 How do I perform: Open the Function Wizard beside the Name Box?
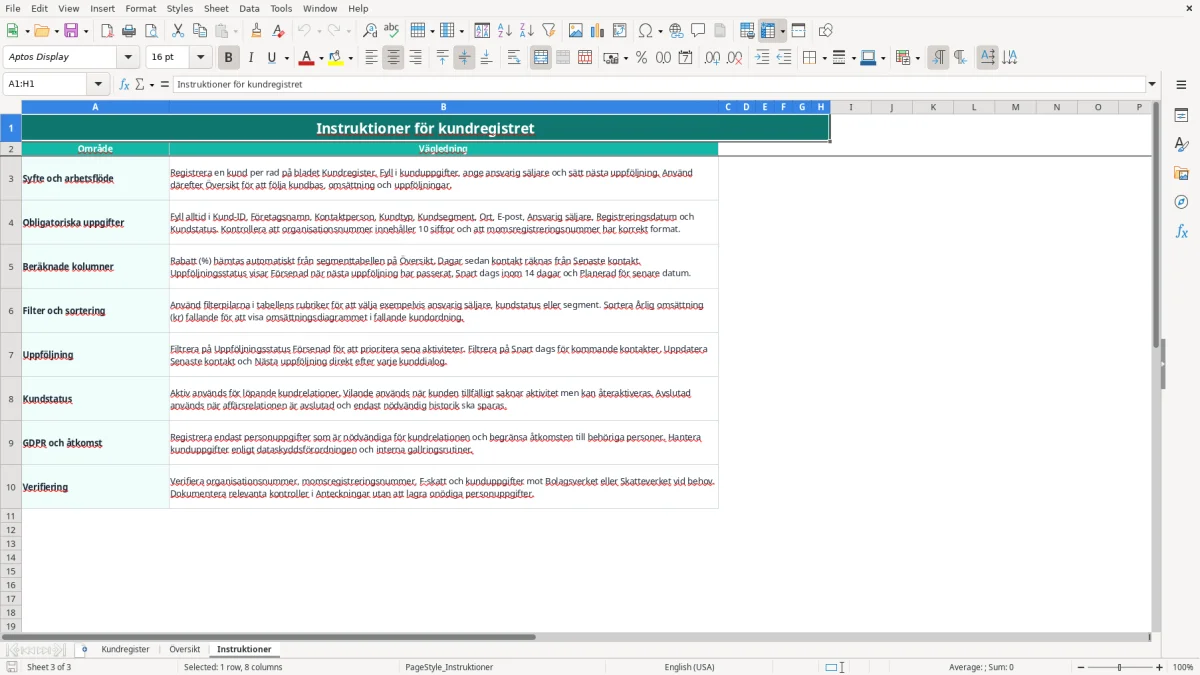tap(125, 85)
